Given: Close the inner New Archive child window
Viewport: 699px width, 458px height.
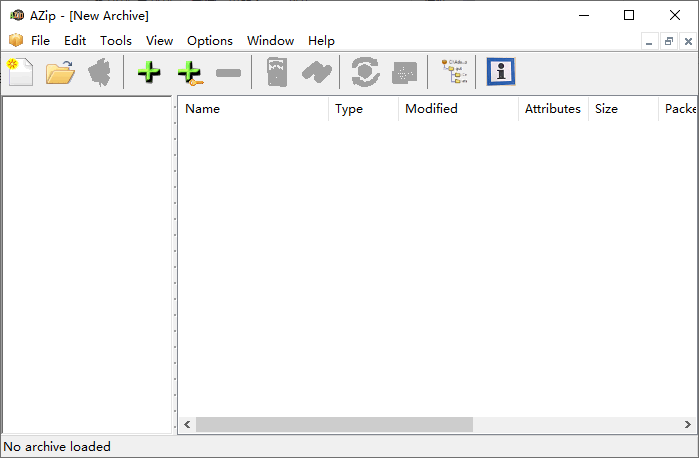Looking at the screenshot, I should (688, 41).
